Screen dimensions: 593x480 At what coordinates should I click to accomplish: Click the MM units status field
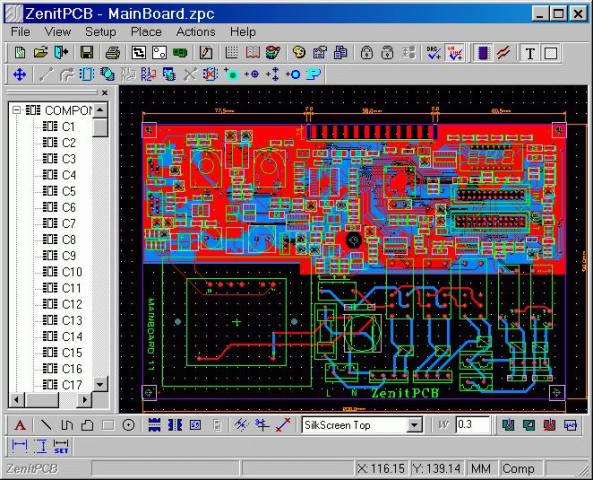[481, 469]
